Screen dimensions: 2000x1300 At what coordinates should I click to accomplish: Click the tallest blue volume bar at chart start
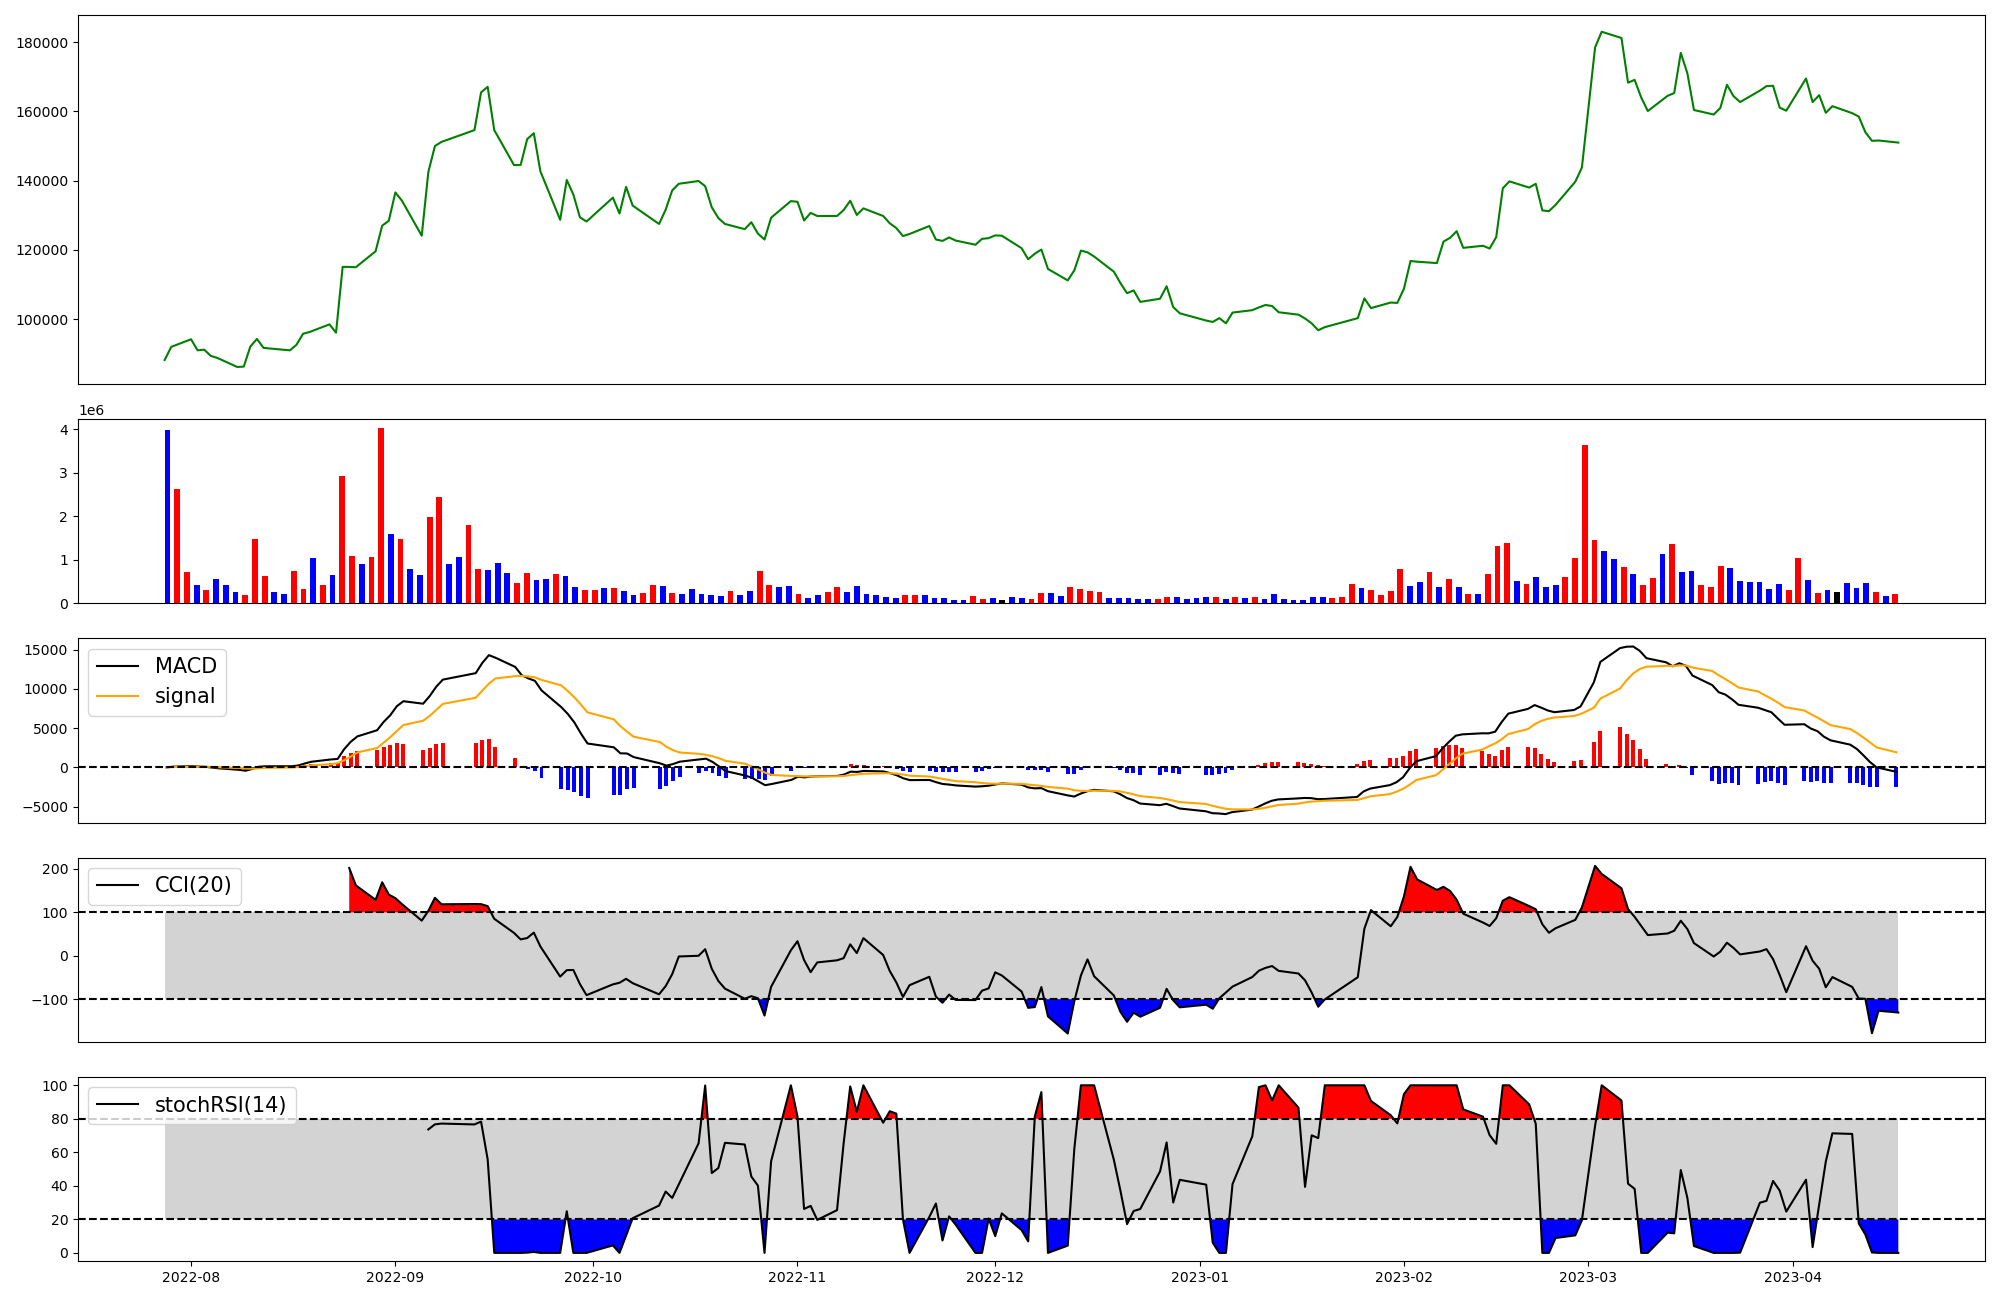coord(167,516)
